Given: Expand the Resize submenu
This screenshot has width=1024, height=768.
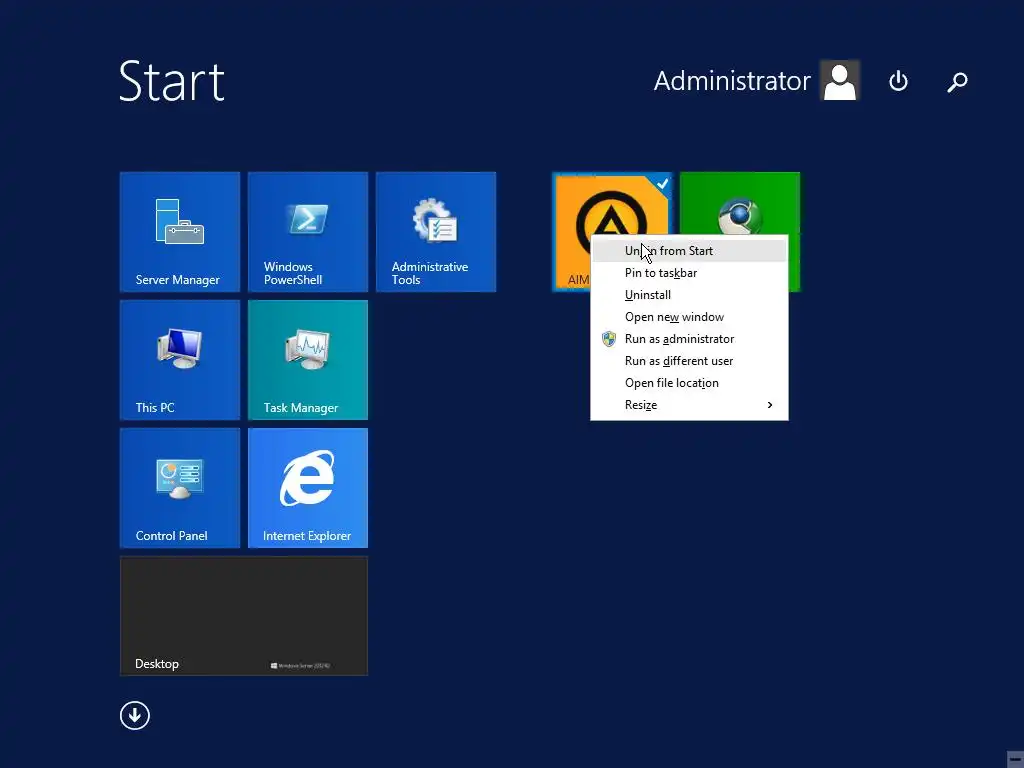Looking at the screenshot, I should (689, 405).
